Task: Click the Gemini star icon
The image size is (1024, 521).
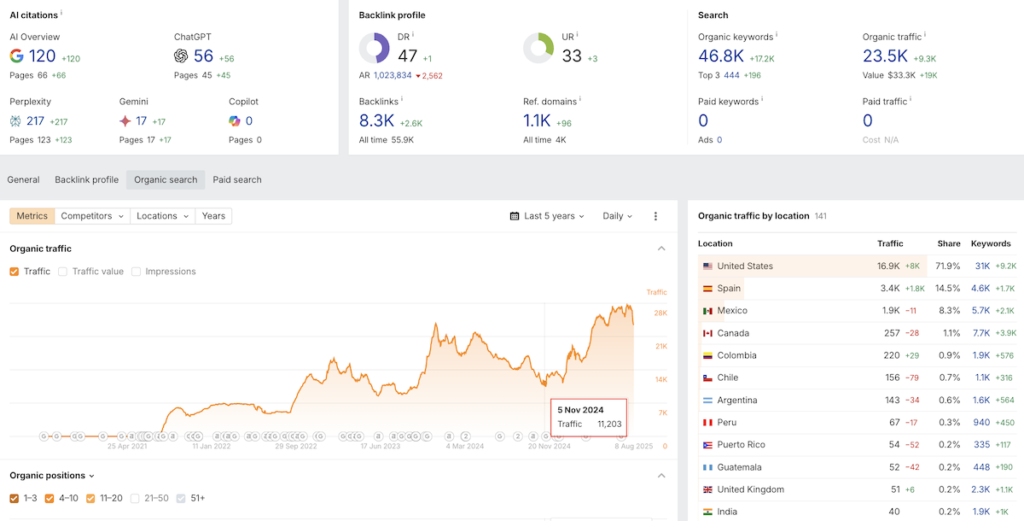Action: click(x=125, y=121)
